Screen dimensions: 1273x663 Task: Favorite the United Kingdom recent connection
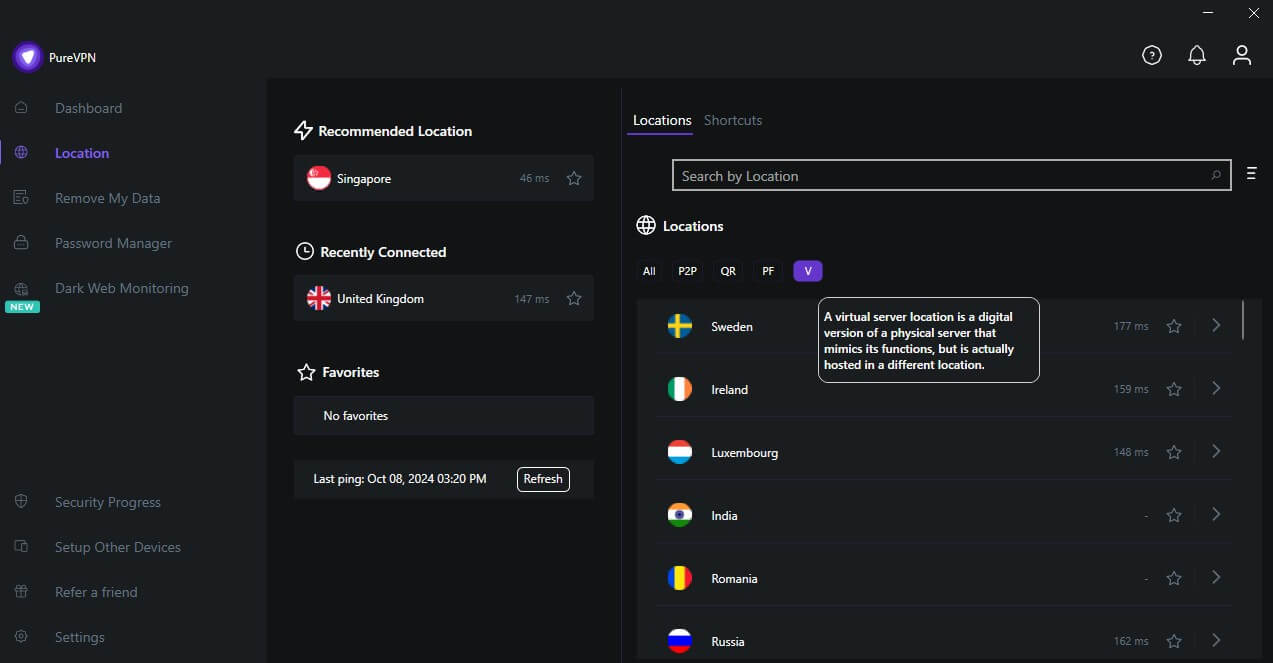pos(573,297)
